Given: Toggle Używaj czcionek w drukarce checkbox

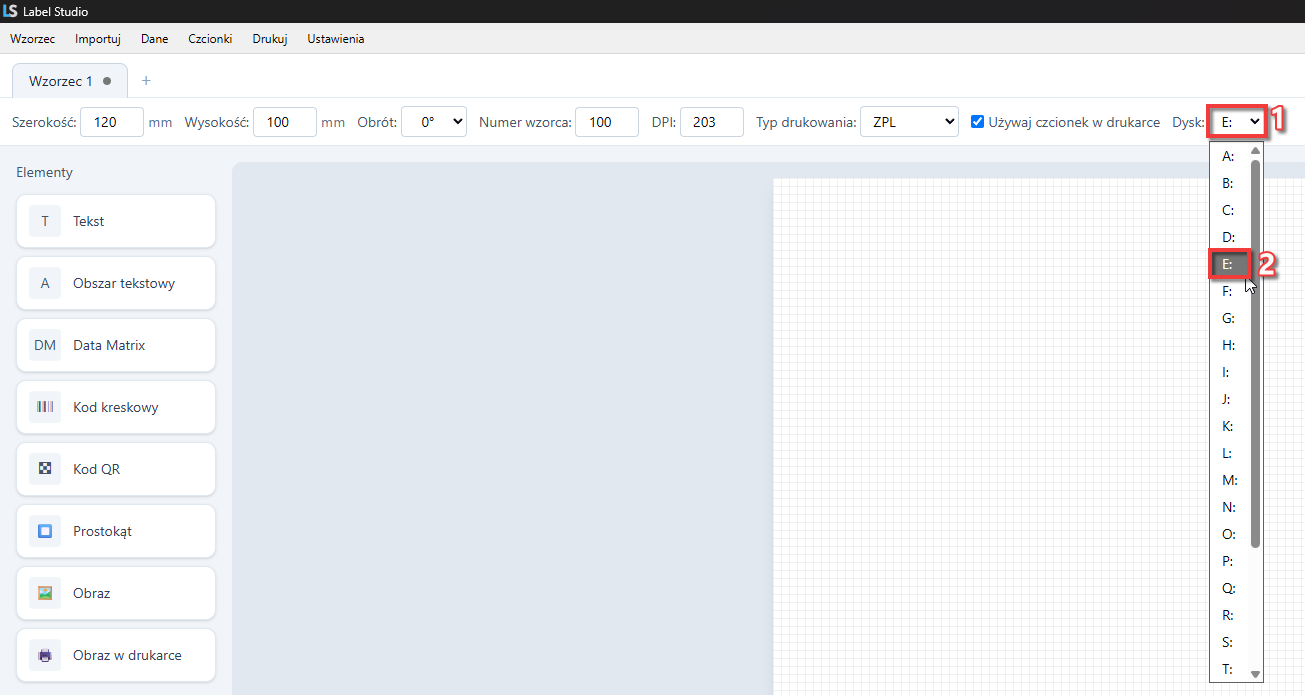Looking at the screenshot, I should click(x=978, y=122).
